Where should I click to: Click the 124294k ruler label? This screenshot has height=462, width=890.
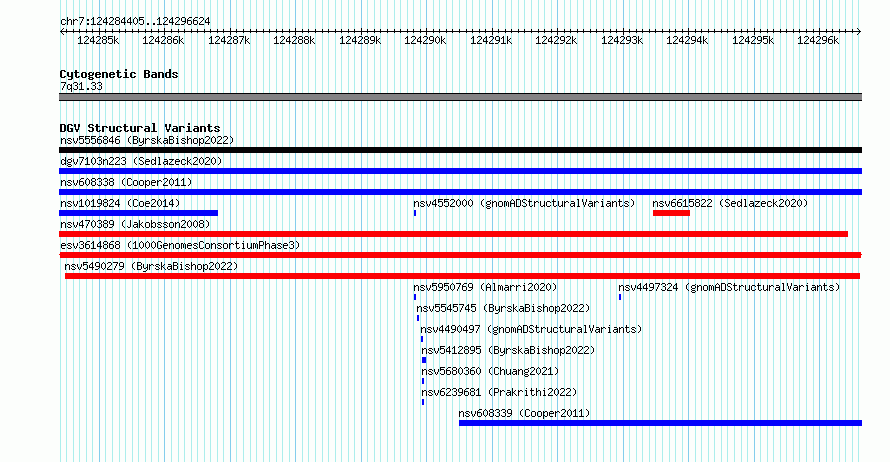pyautogui.click(x=687, y=40)
